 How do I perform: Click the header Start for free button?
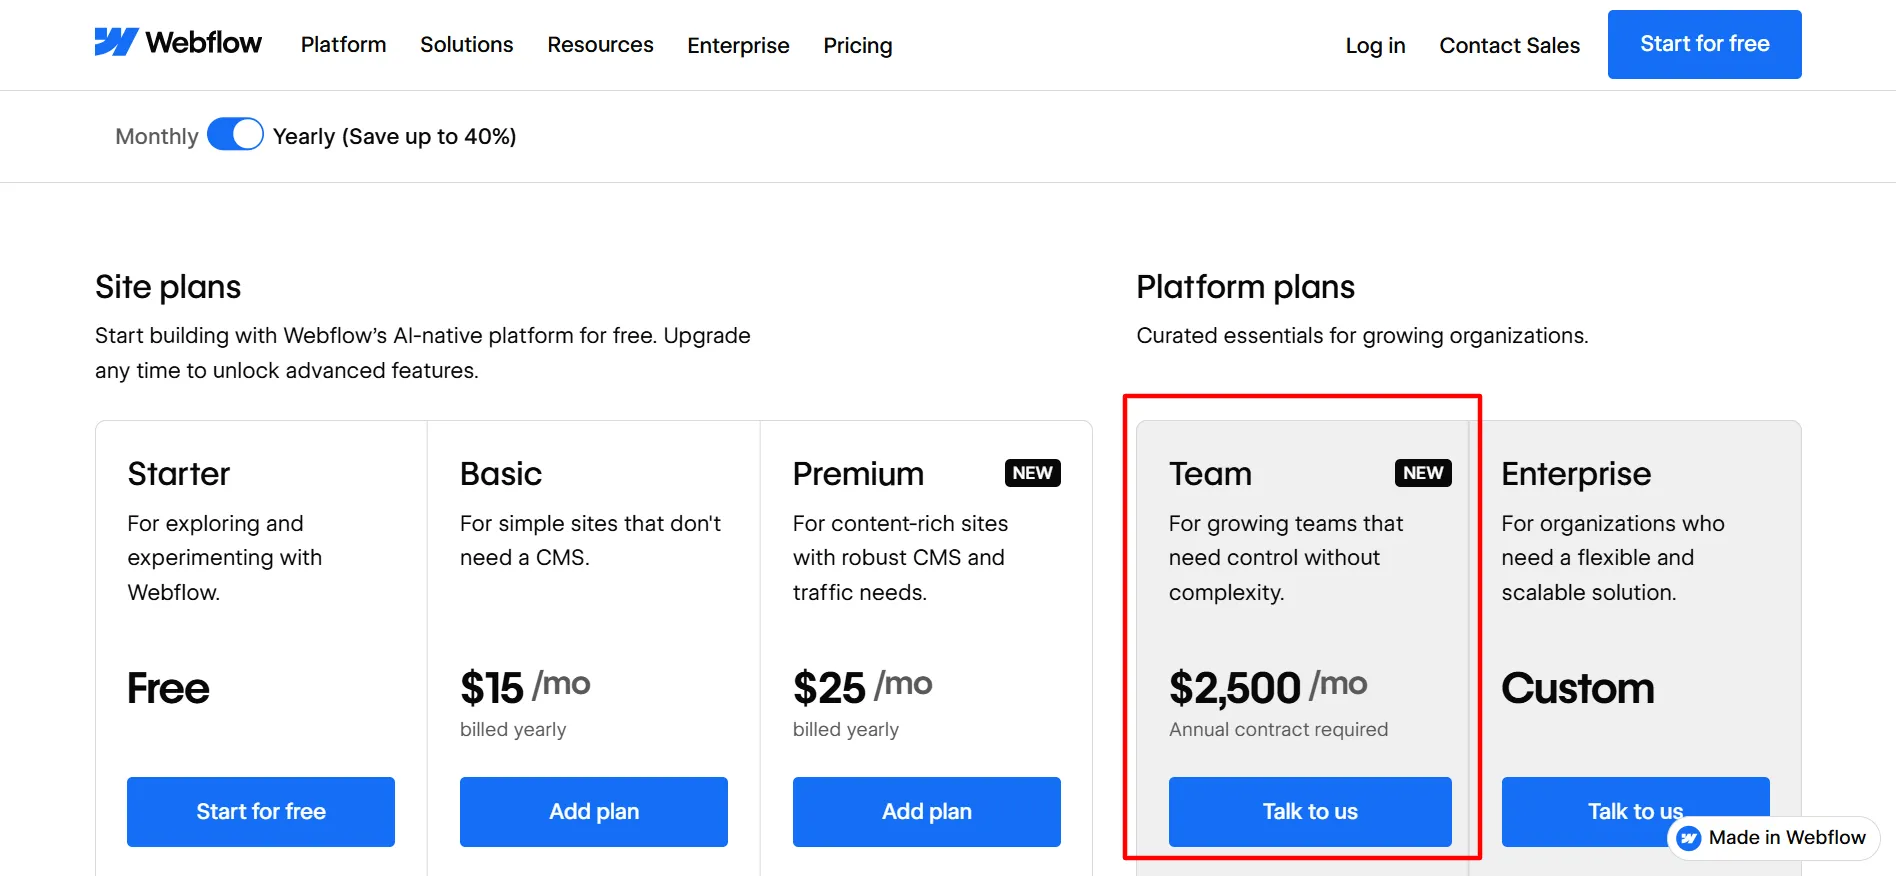1704,44
